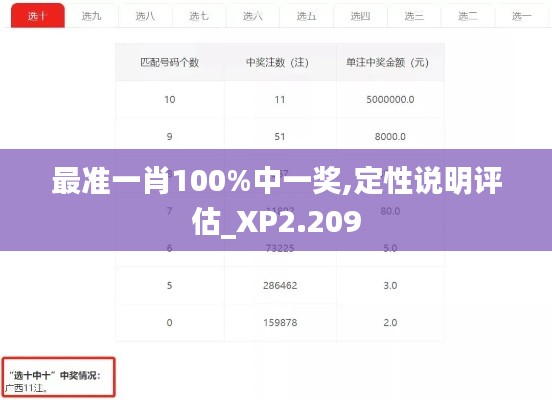Viewport: 552px width, 400px height.
Task: Switch to the 选九 tab
Action: pyautogui.click(x=92, y=15)
